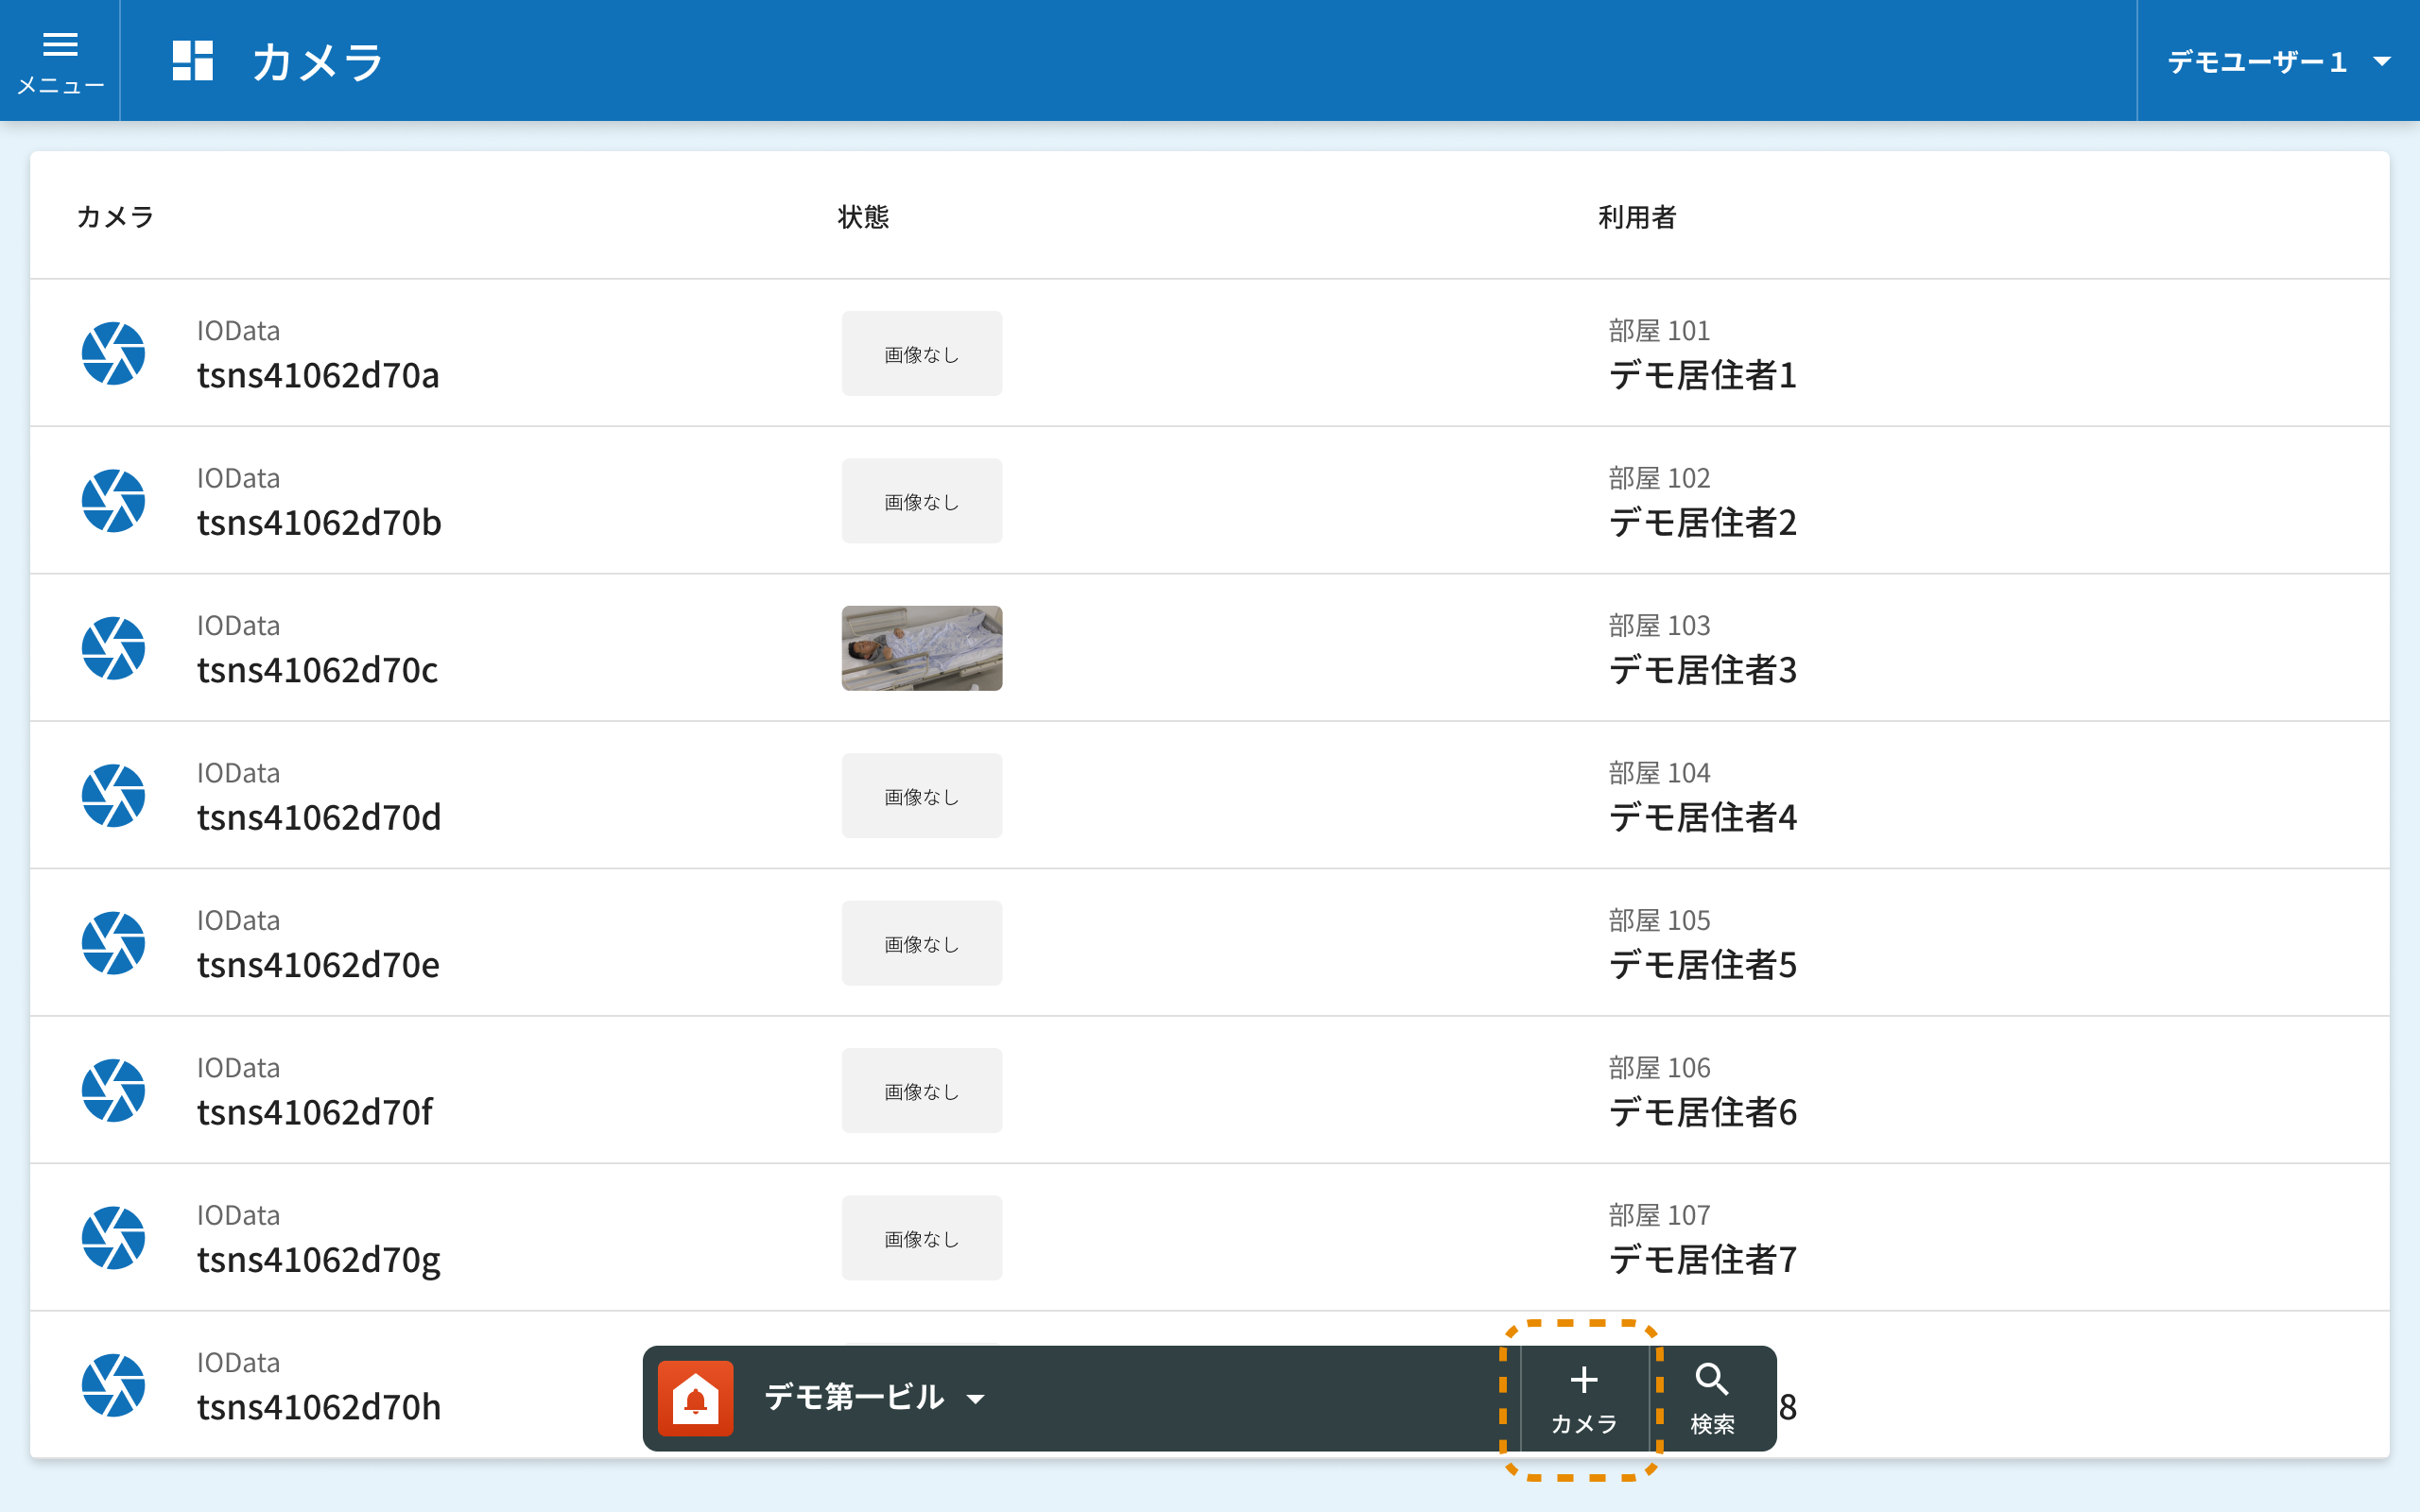Select resident デモ居住者2 in room 102
The width and height of the screenshot is (2420, 1512).
tap(1702, 522)
